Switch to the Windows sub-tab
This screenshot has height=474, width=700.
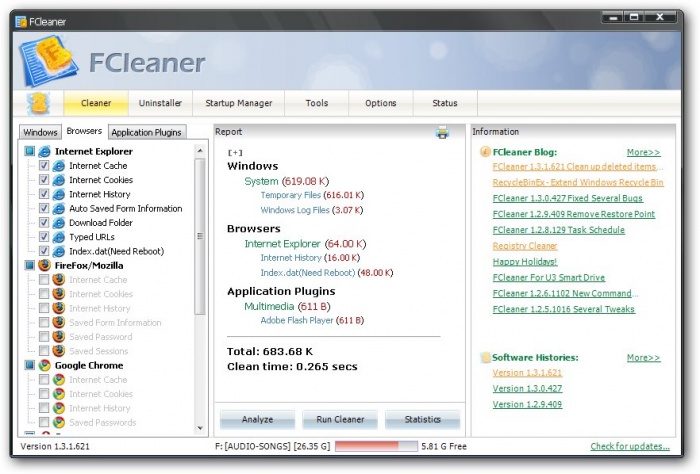point(40,133)
